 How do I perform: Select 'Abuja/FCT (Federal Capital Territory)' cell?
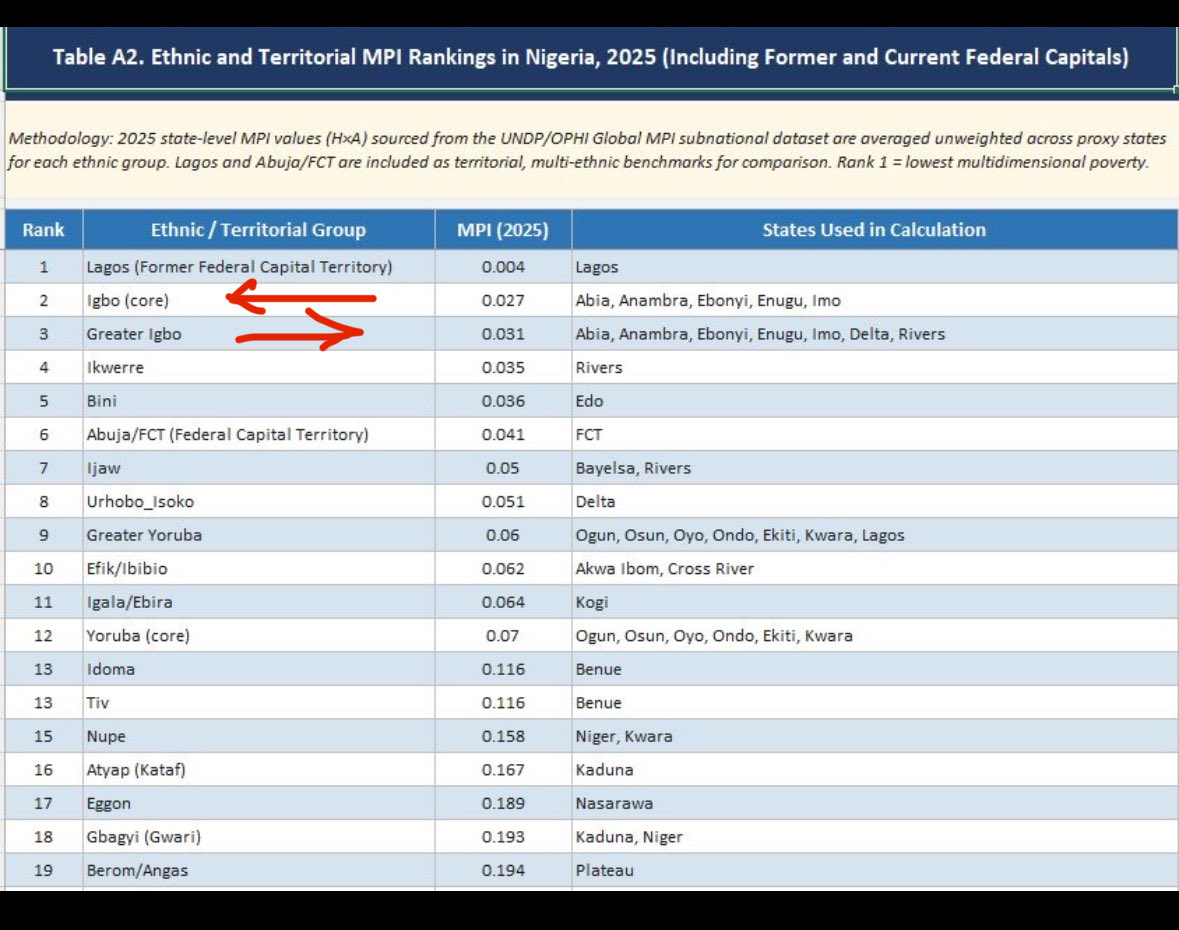tap(259, 435)
